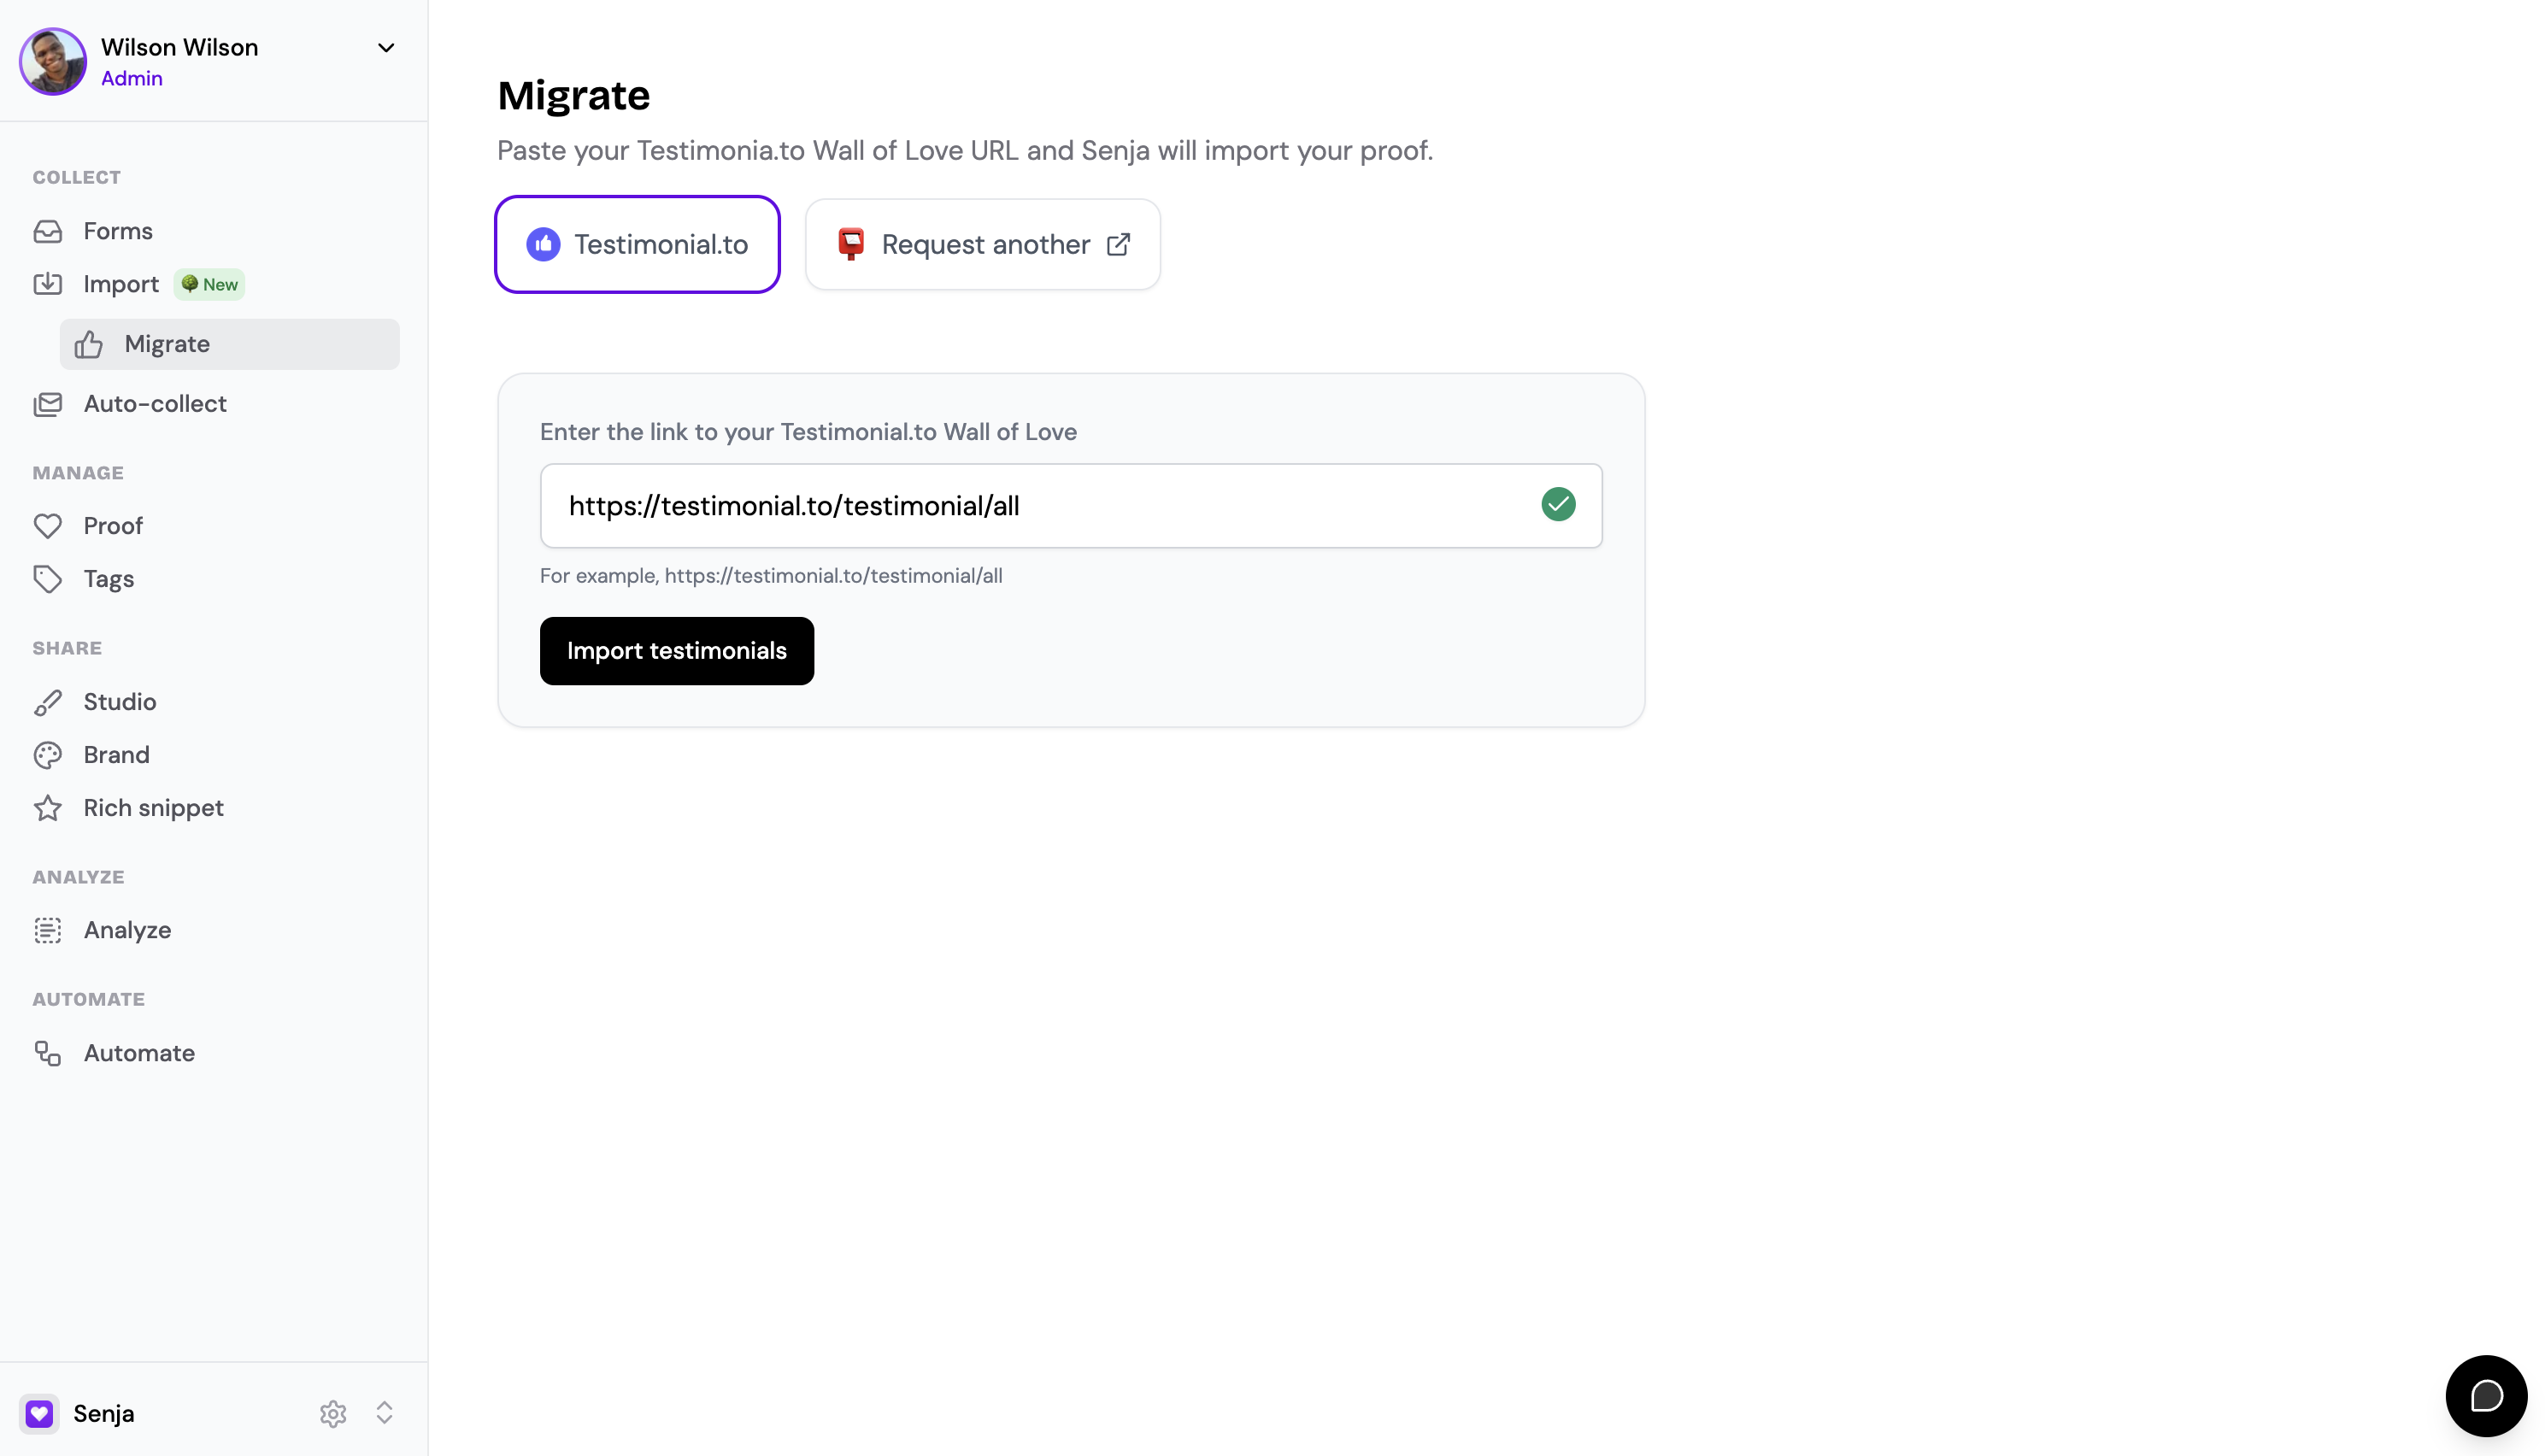Open workspace settings gear icon
This screenshot has width=2545, height=1456.
click(x=333, y=1413)
